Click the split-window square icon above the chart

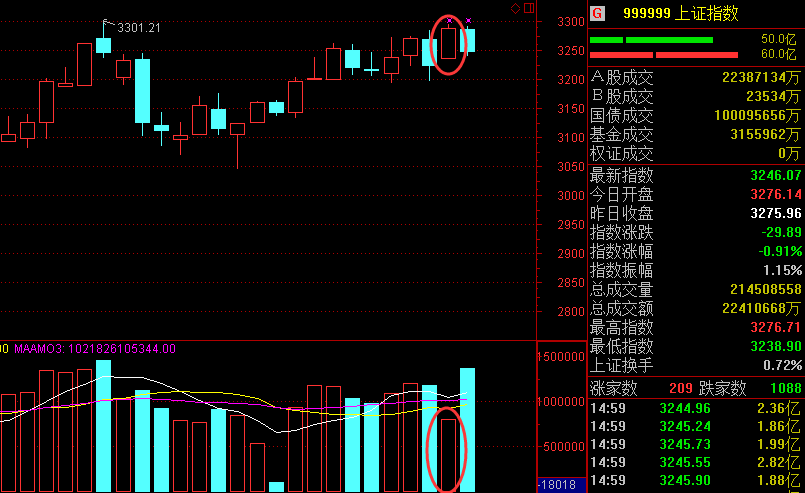529,8
